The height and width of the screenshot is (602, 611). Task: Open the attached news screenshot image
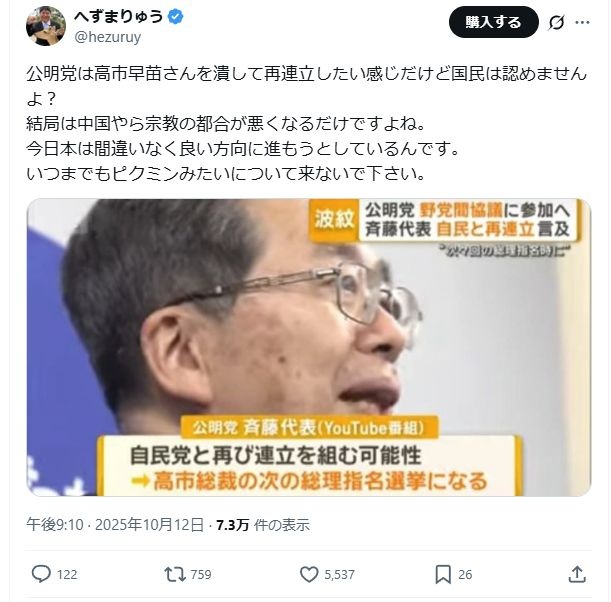[309, 348]
